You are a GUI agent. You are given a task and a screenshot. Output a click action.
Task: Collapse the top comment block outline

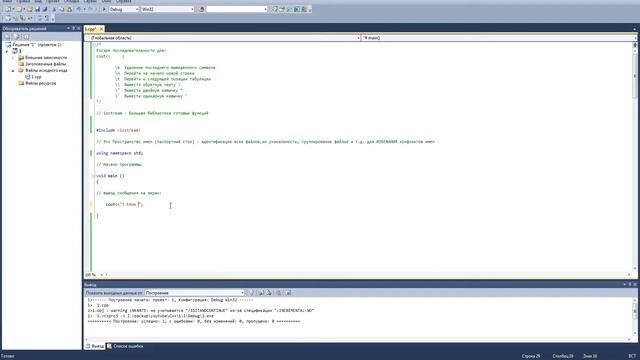point(94,44)
